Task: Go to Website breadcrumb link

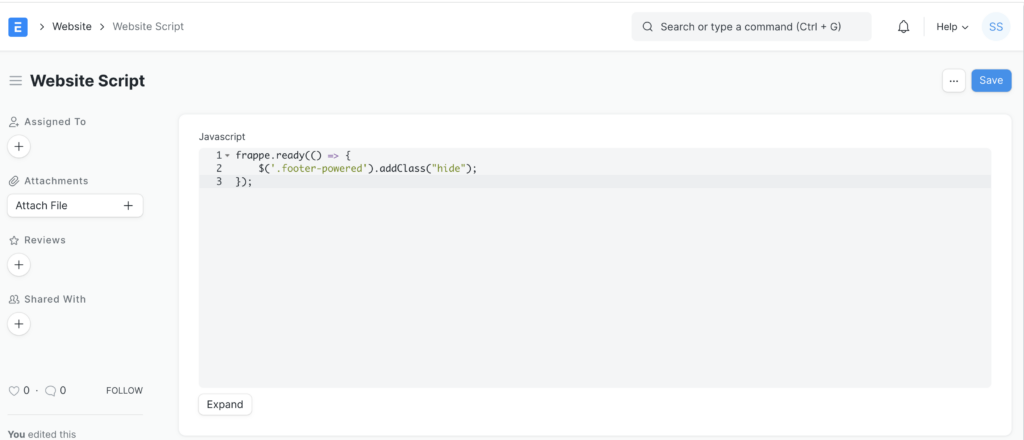Action: pos(72,27)
